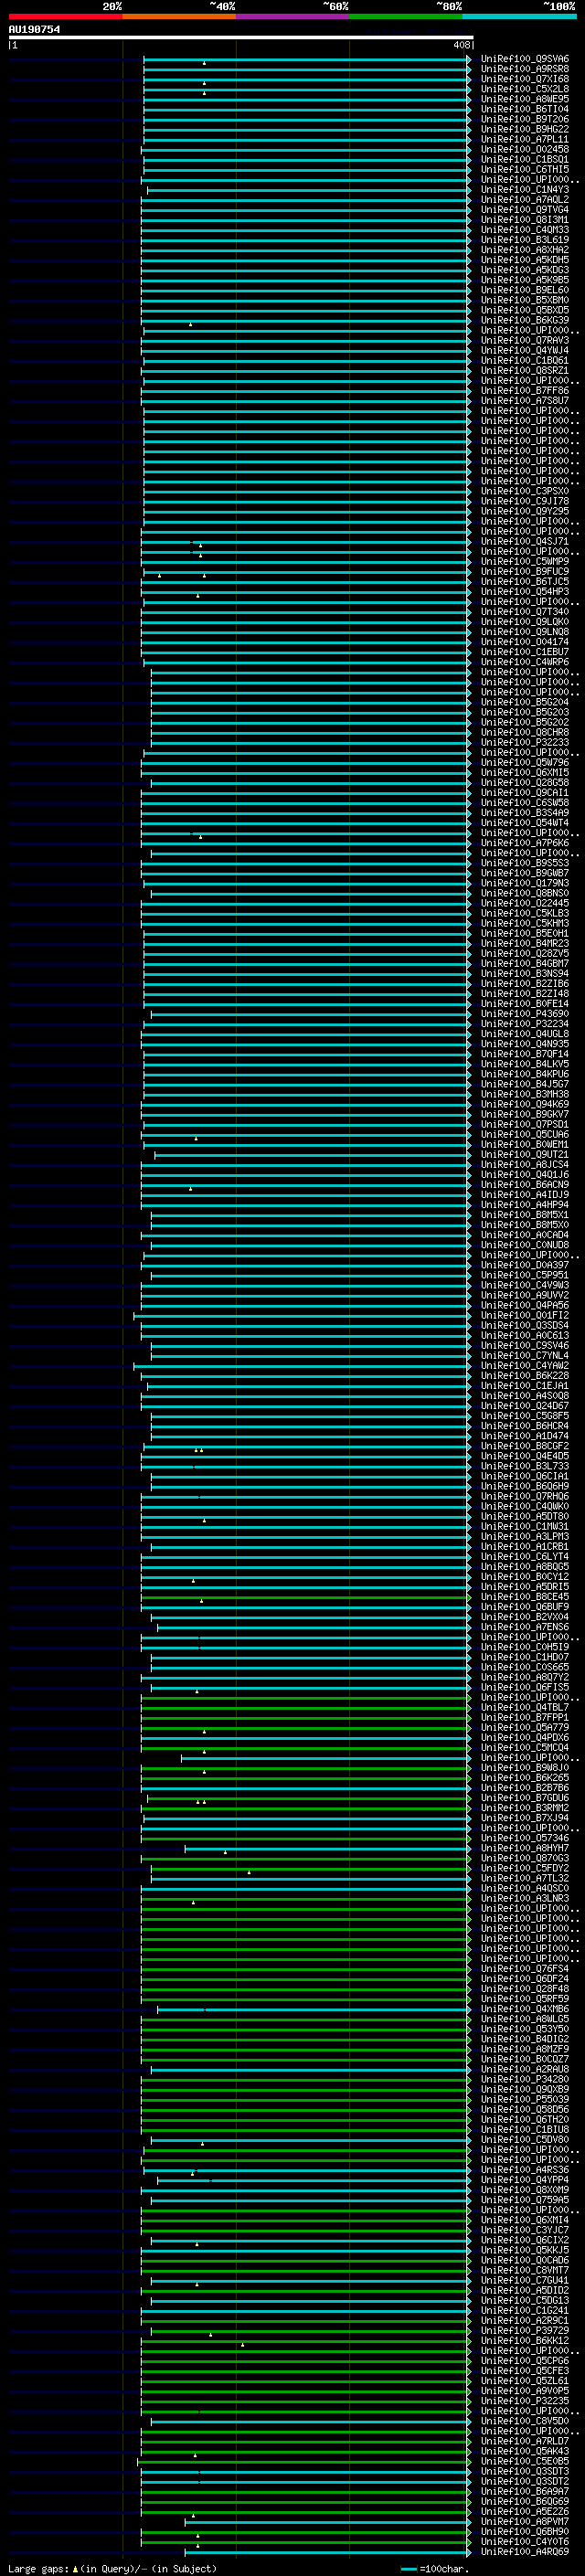Select label UniRef100_Q8I3M1

click(524, 220)
